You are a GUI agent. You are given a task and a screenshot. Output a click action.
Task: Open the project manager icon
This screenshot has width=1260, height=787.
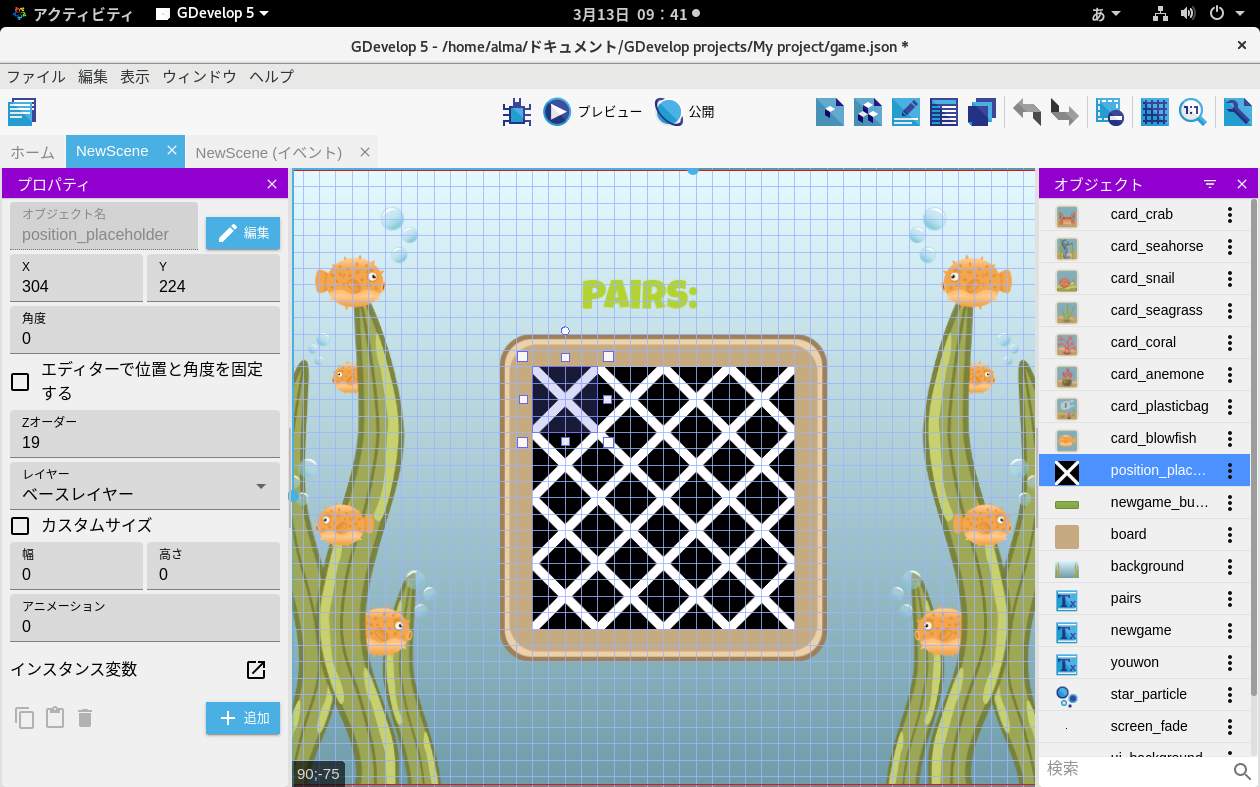coord(22,112)
